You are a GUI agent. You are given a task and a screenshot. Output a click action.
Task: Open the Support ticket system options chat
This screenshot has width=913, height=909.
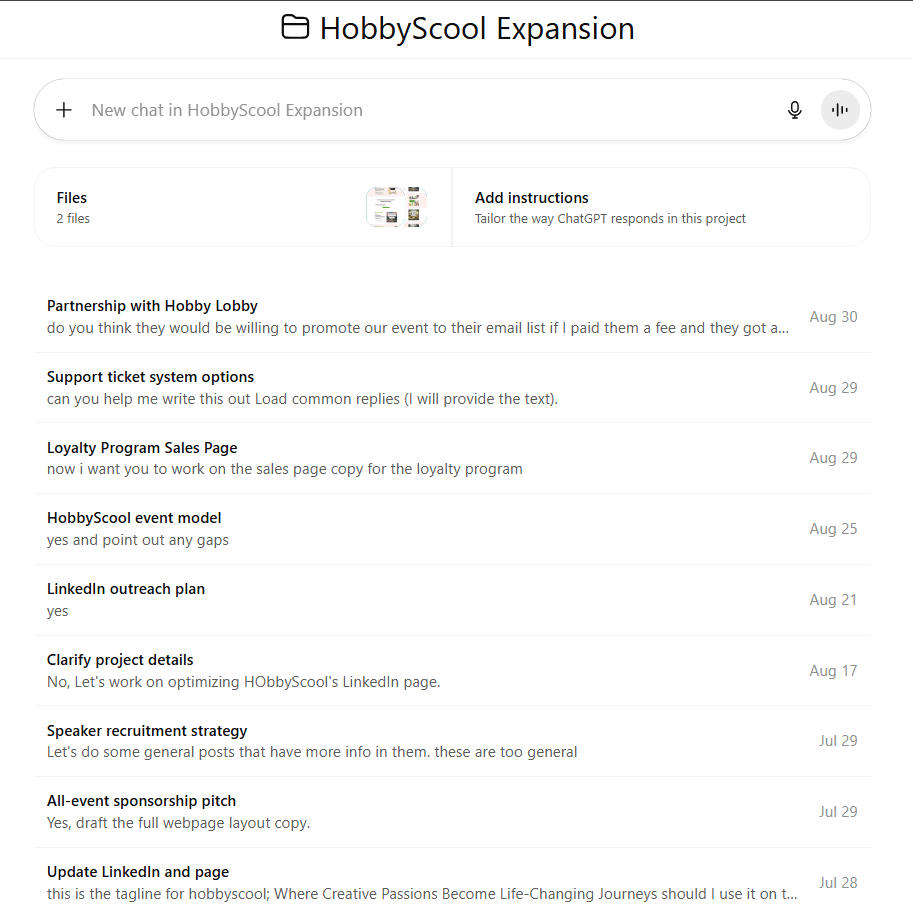pyautogui.click(x=452, y=388)
